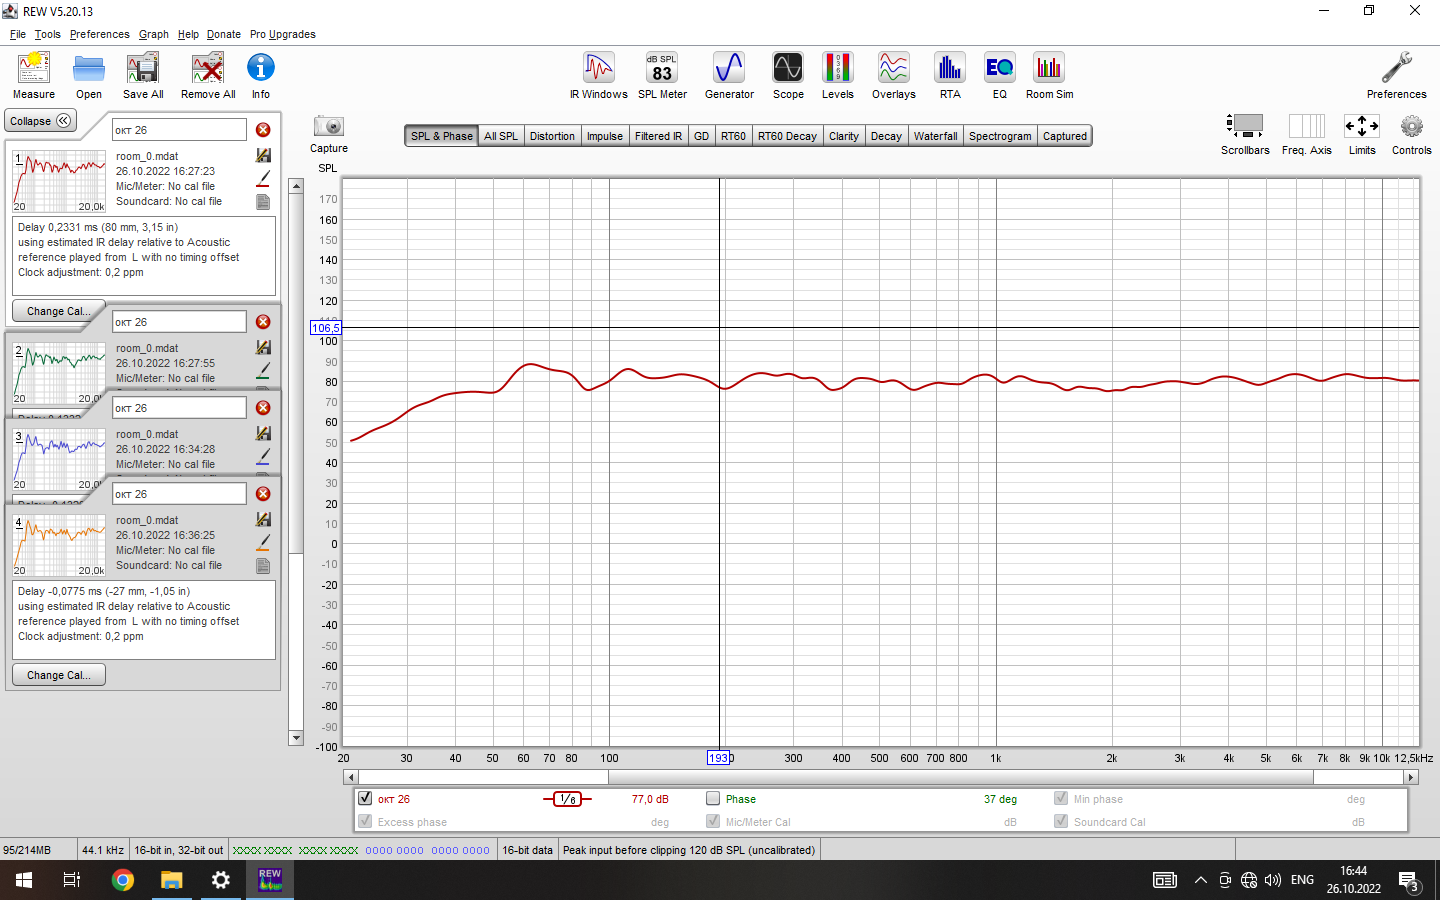
Task: Toggle the Excess phase checkbox
Action: (365, 822)
